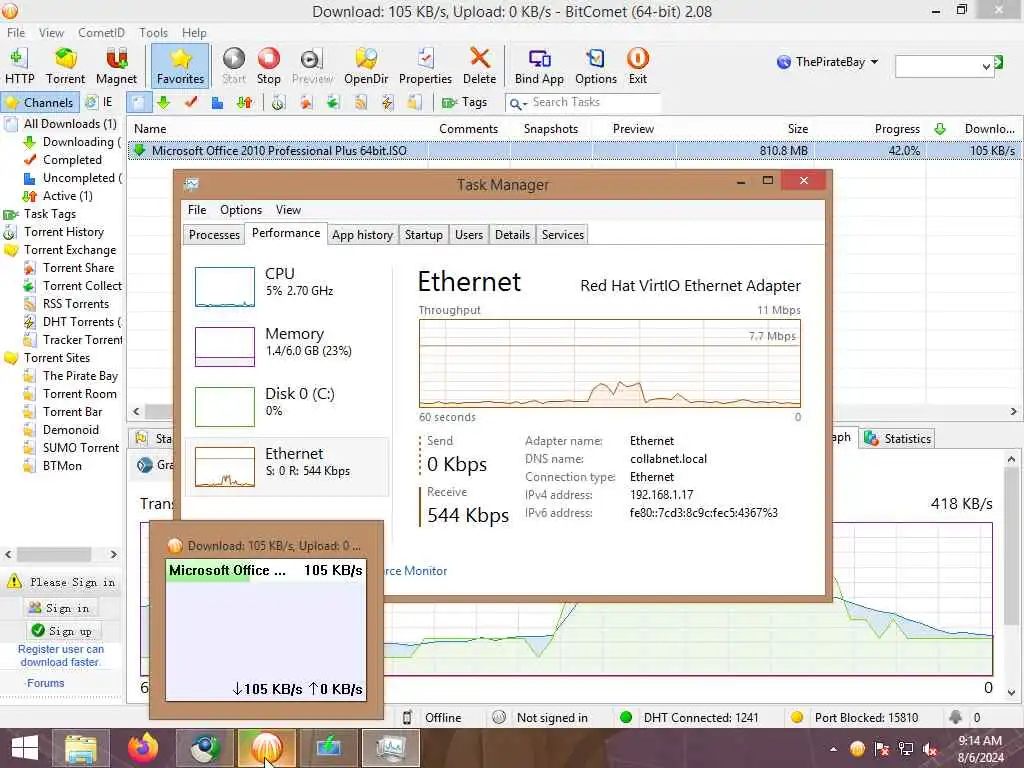Open Task Manager Startup tab
Image resolution: width=1024 pixels, height=768 pixels.
point(423,235)
